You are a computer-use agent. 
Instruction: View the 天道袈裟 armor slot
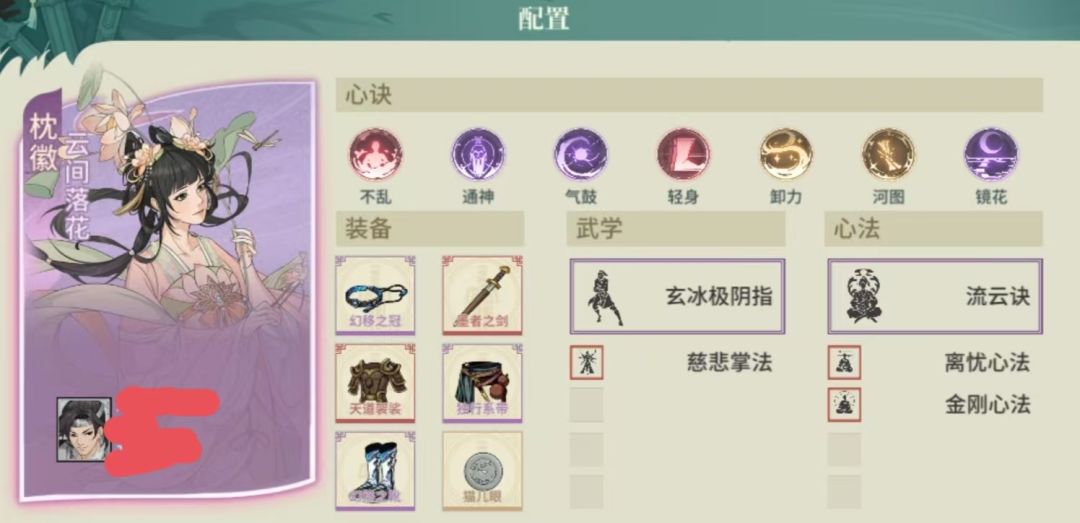(x=375, y=383)
